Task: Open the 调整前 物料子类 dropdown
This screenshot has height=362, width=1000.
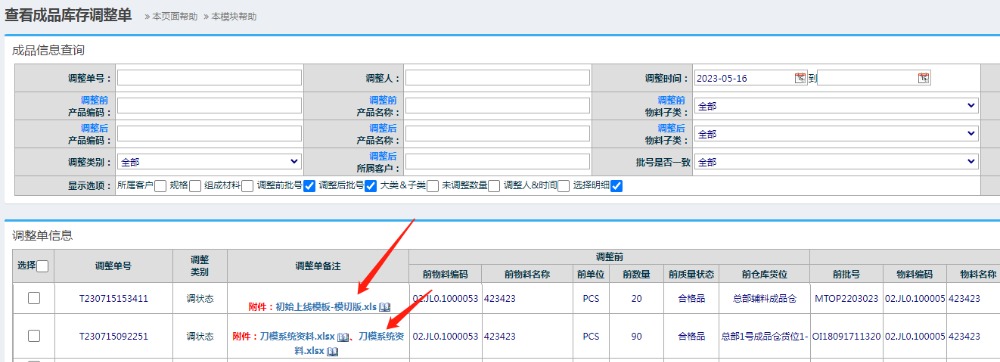Action: tap(836, 106)
